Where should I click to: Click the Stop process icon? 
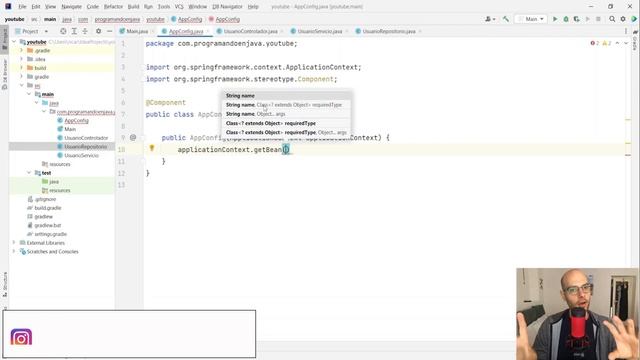coord(598,19)
